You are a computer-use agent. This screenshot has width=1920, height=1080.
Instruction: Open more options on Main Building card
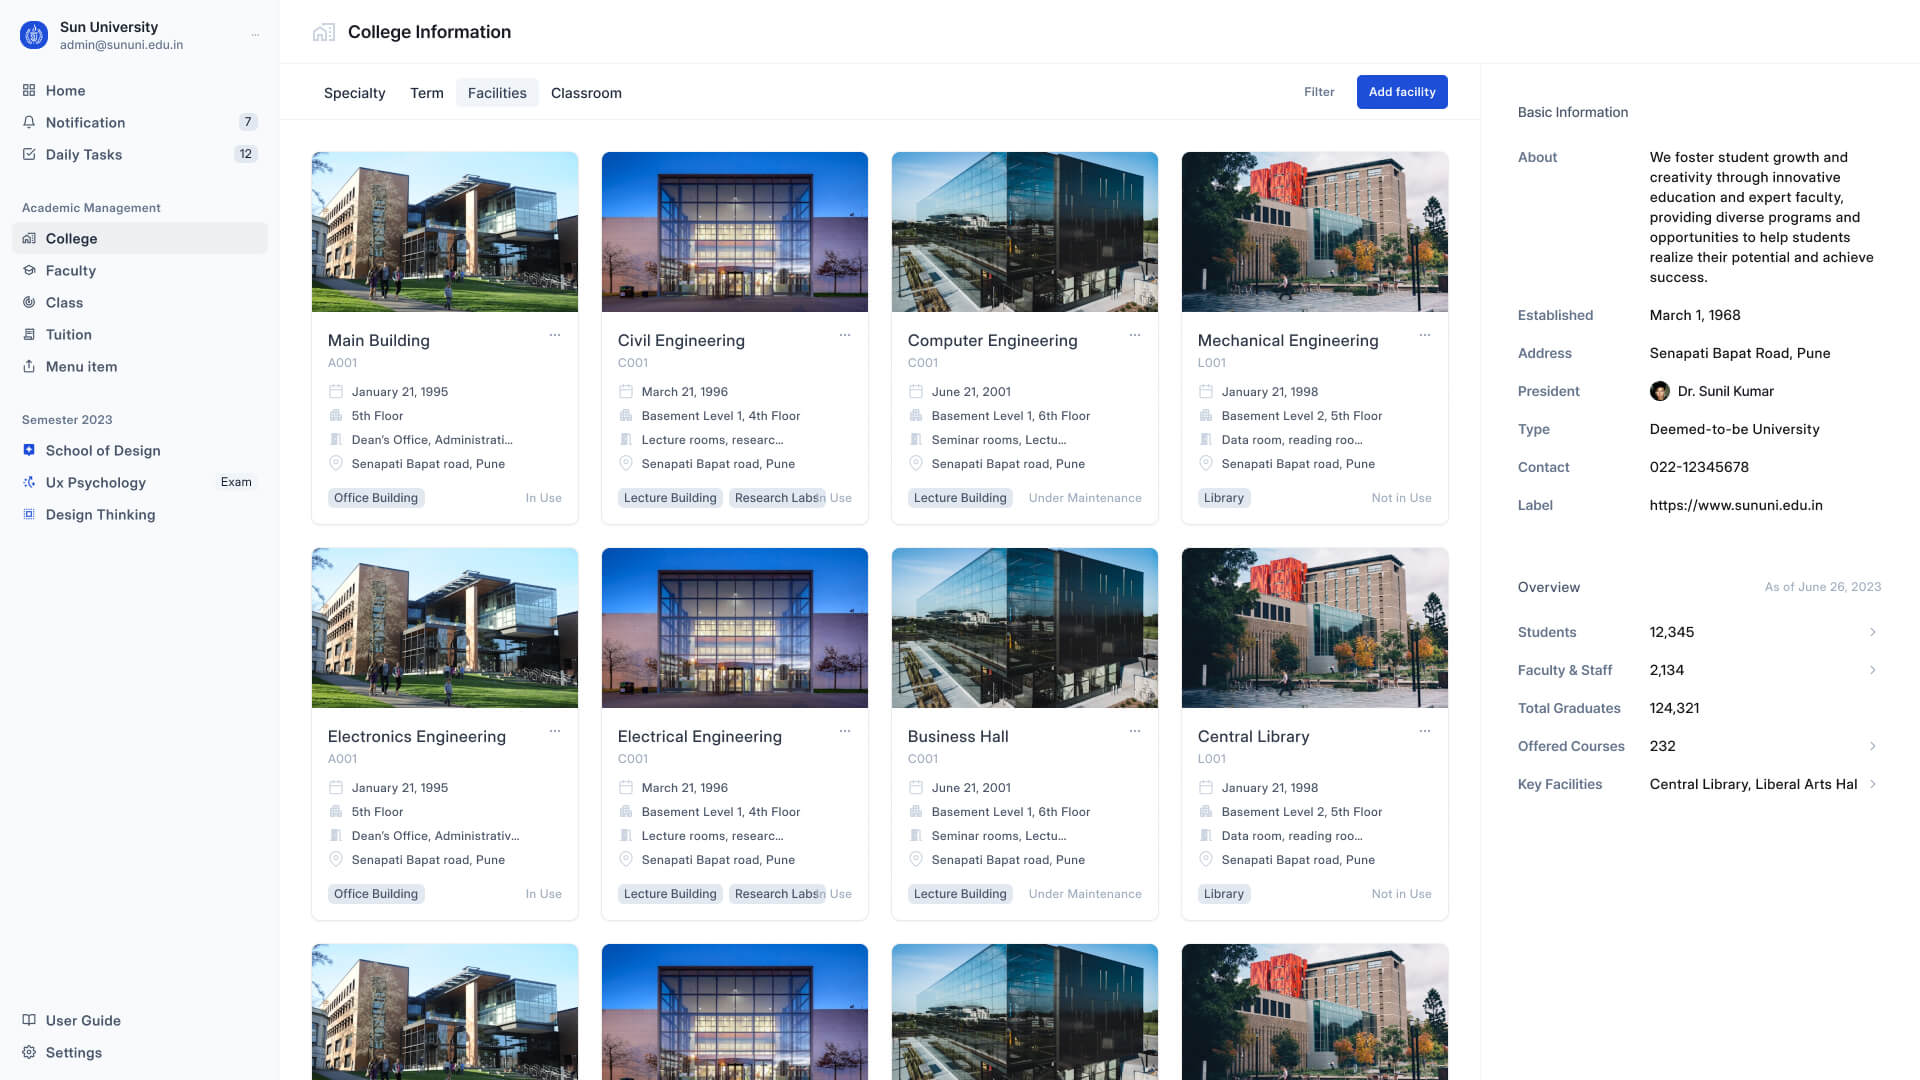(555, 335)
